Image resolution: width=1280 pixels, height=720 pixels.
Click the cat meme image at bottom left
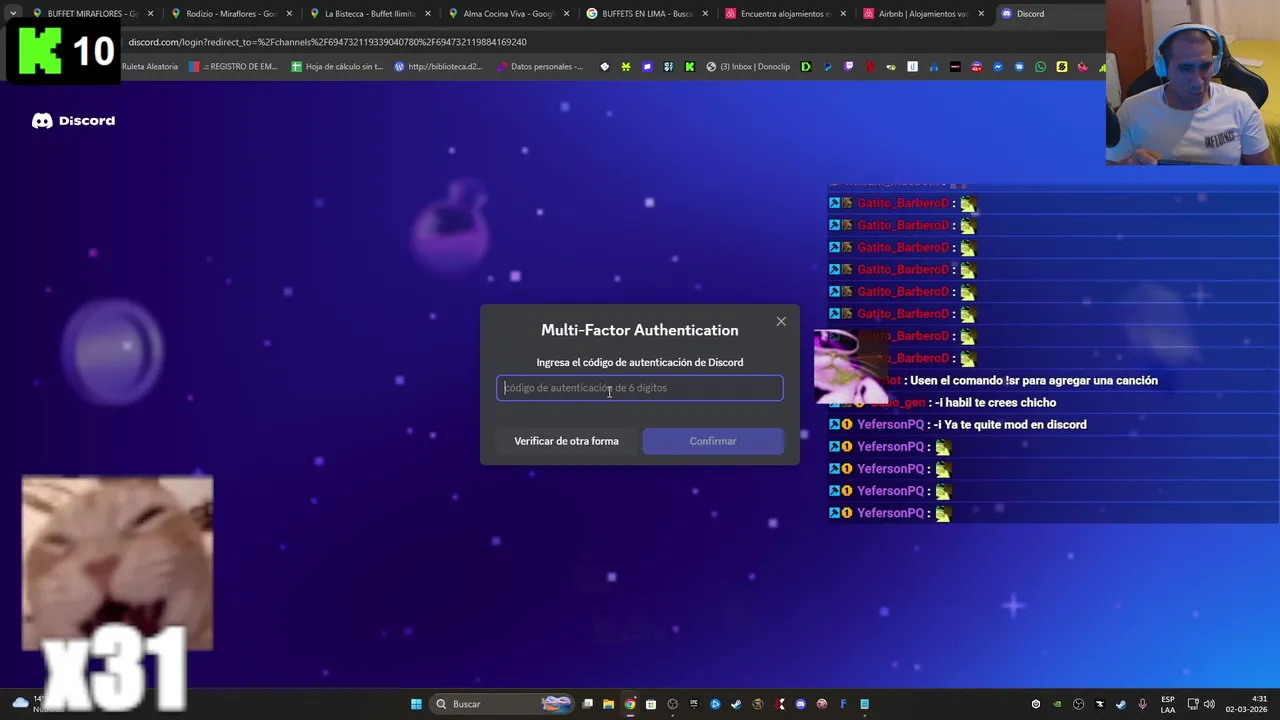pyautogui.click(x=117, y=563)
